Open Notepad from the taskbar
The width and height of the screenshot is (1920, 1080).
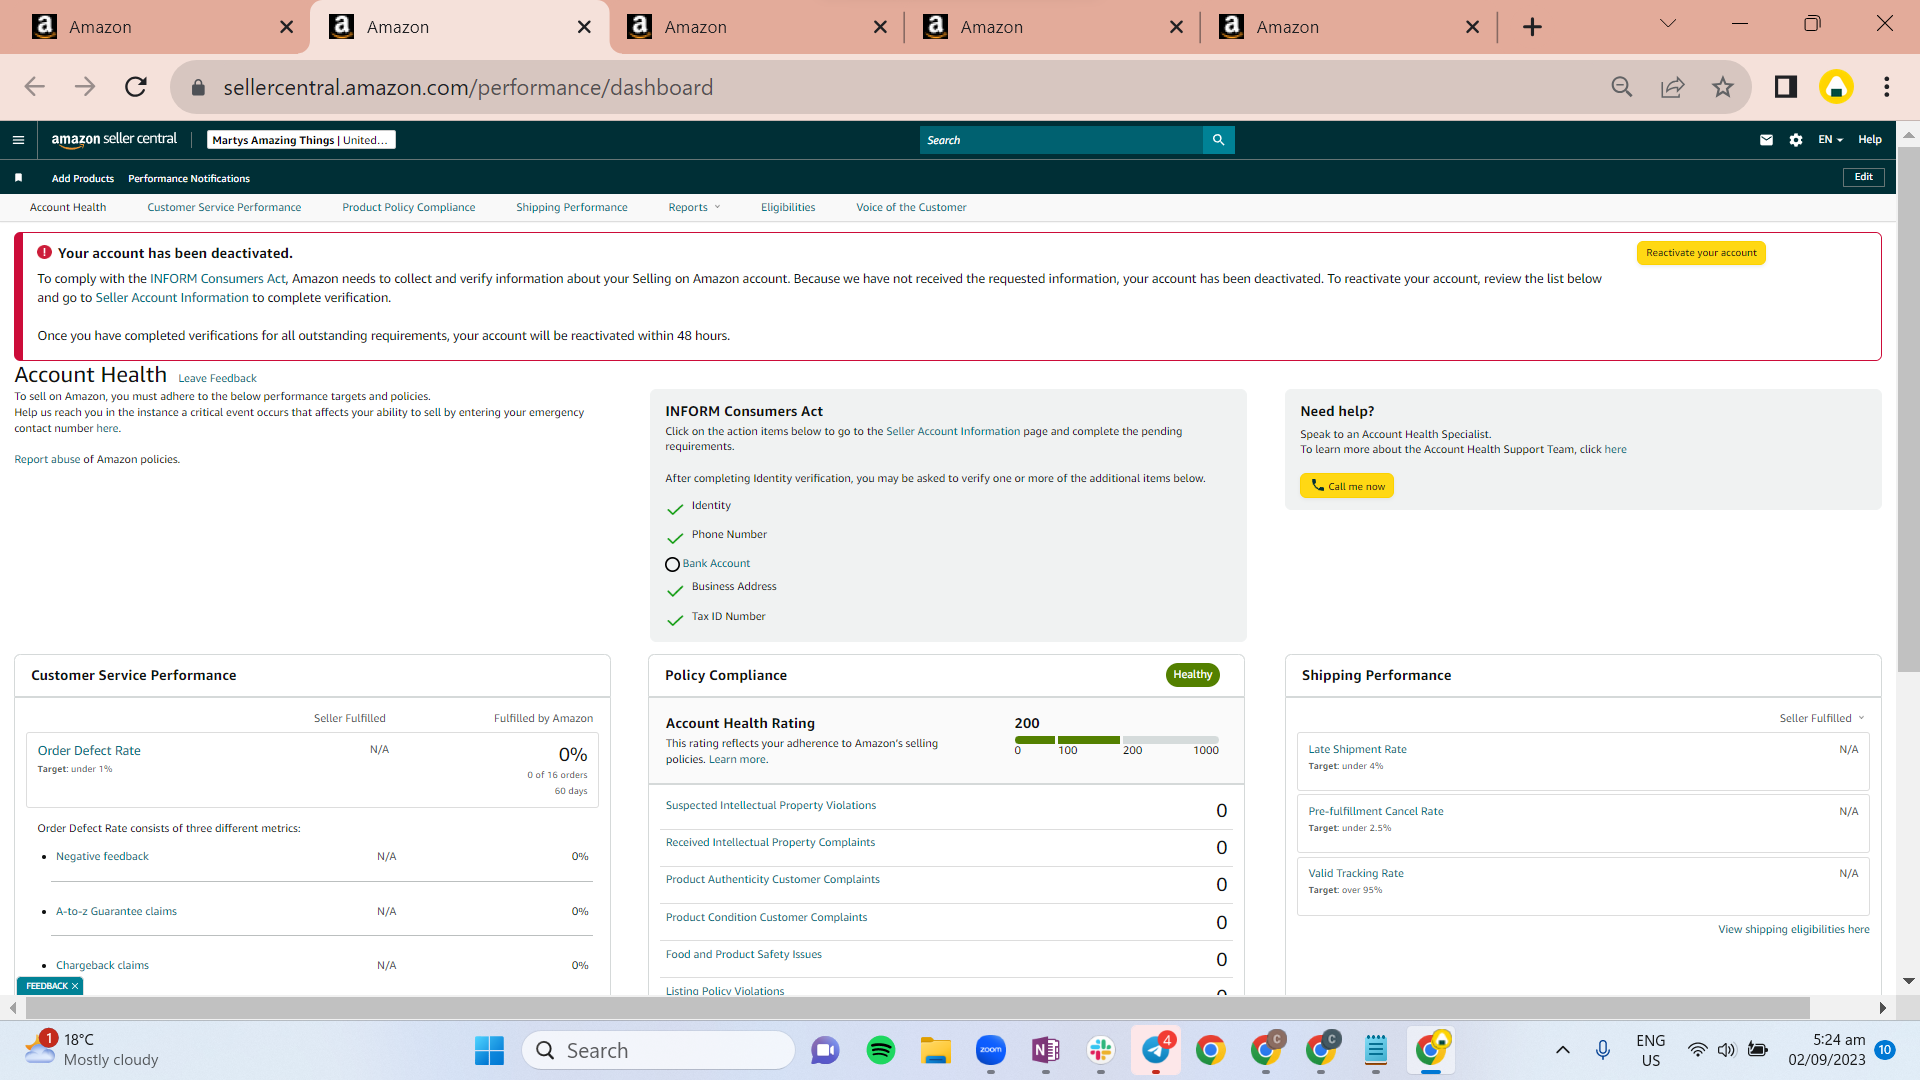click(x=1376, y=1050)
